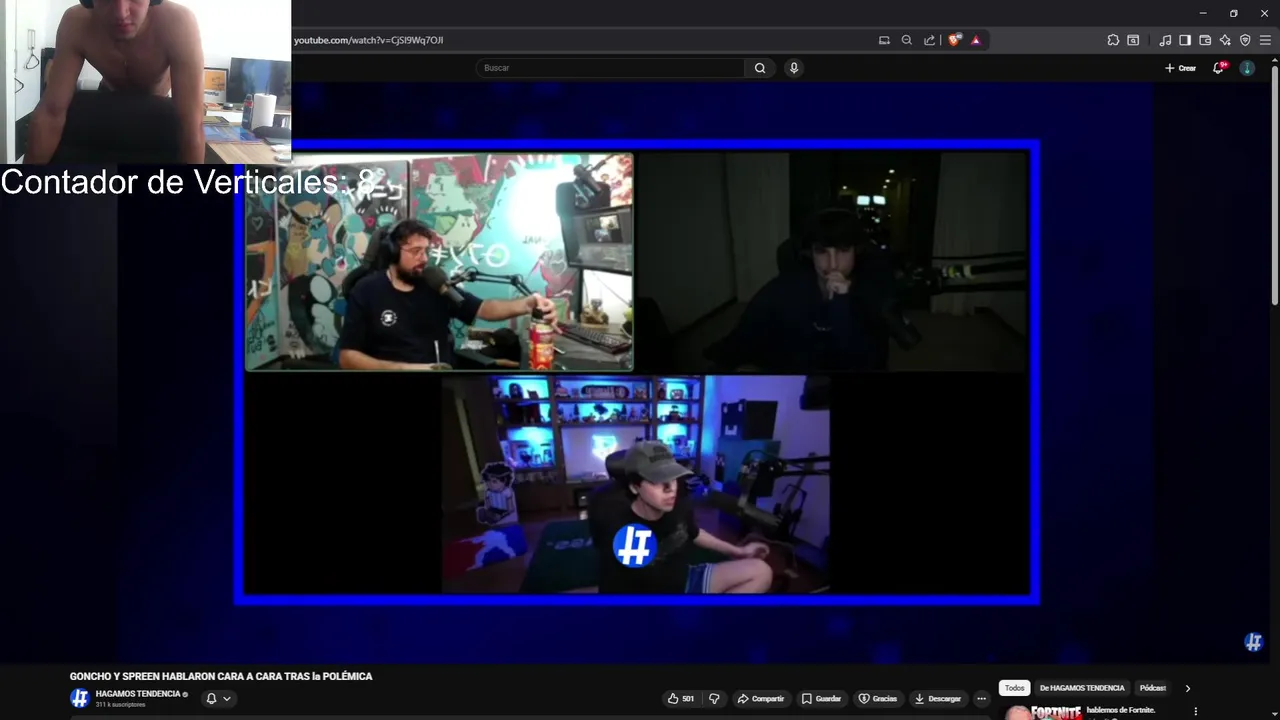This screenshot has height=720, width=1280.
Task: Open the extensions puzzle icon
Action: click(x=1113, y=40)
